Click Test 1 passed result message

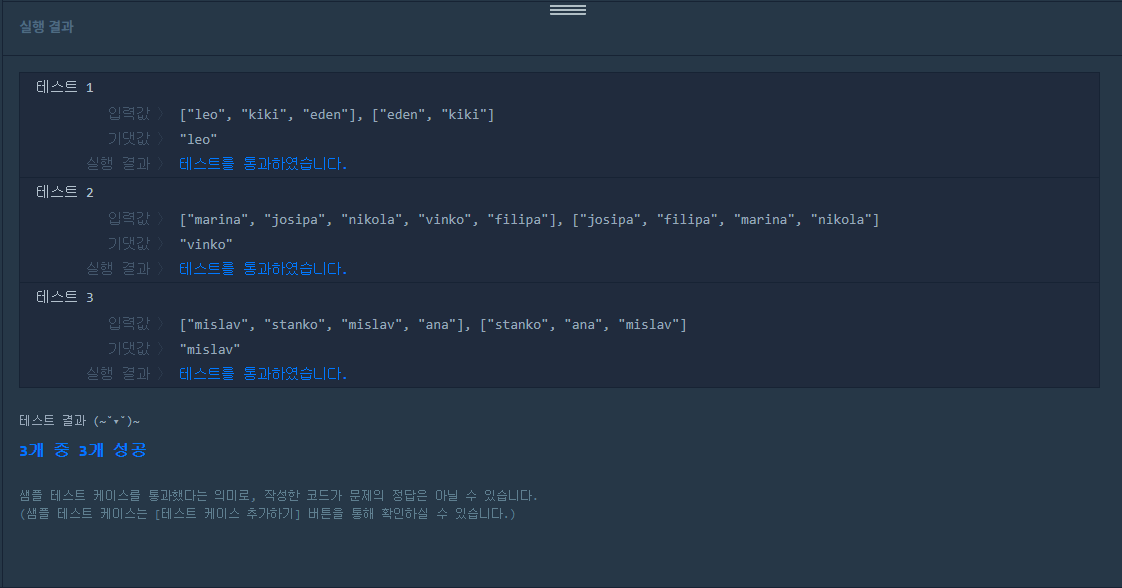pyautogui.click(x=263, y=164)
